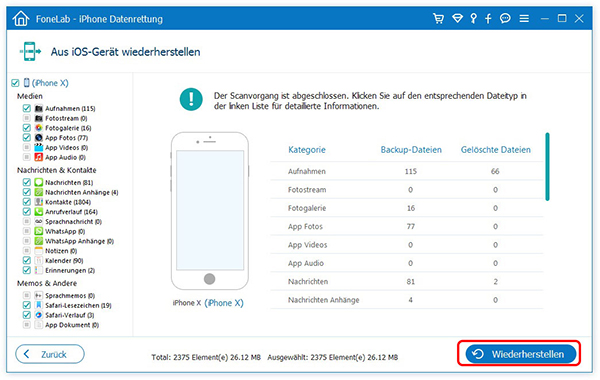
Task: Uncheck the Nachrichten (81) checkbox
Action: 26,183
